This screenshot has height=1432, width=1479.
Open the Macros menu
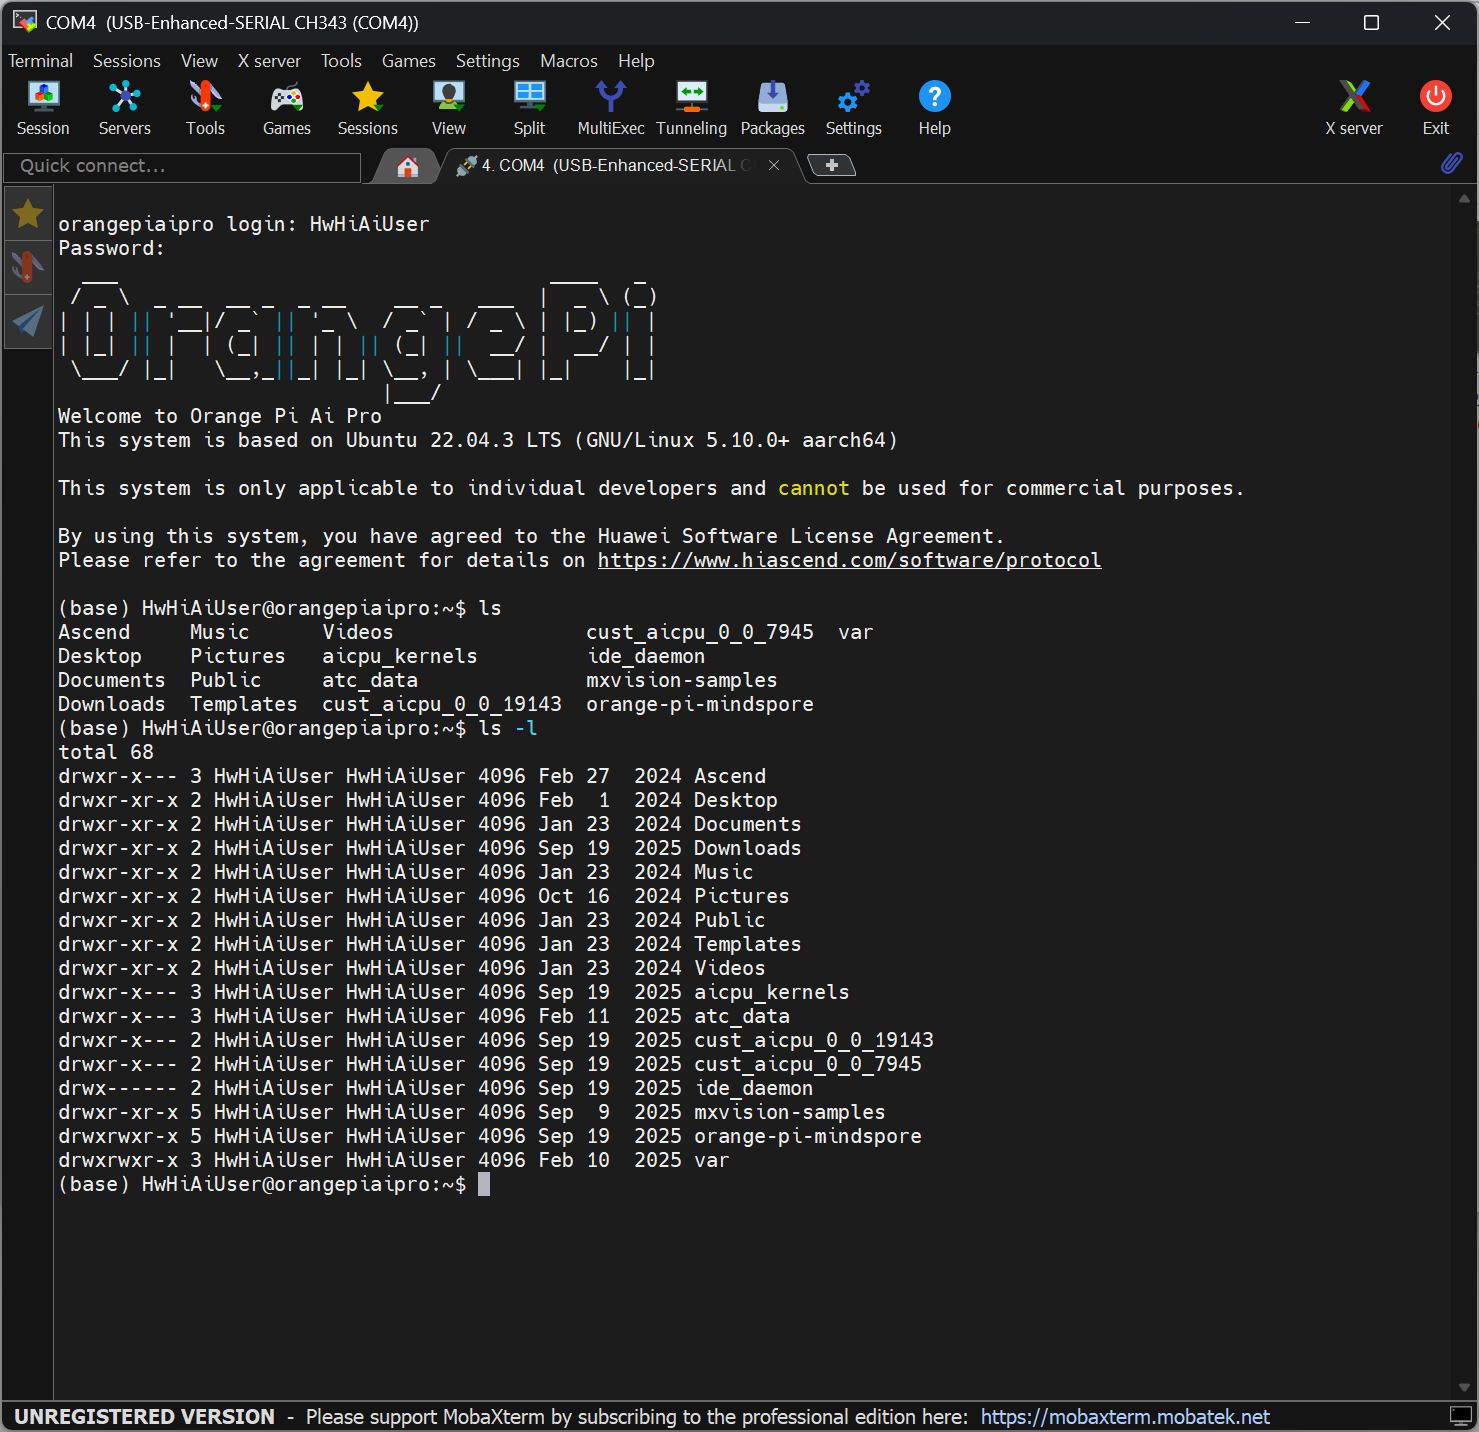(569, 61)
